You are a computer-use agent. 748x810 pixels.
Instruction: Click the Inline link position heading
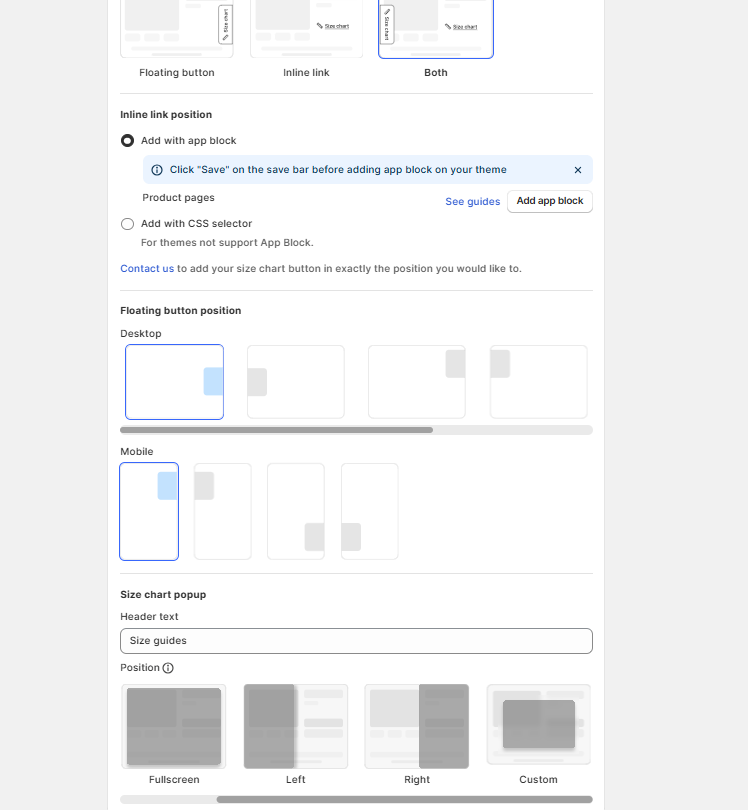pos(166,115)
